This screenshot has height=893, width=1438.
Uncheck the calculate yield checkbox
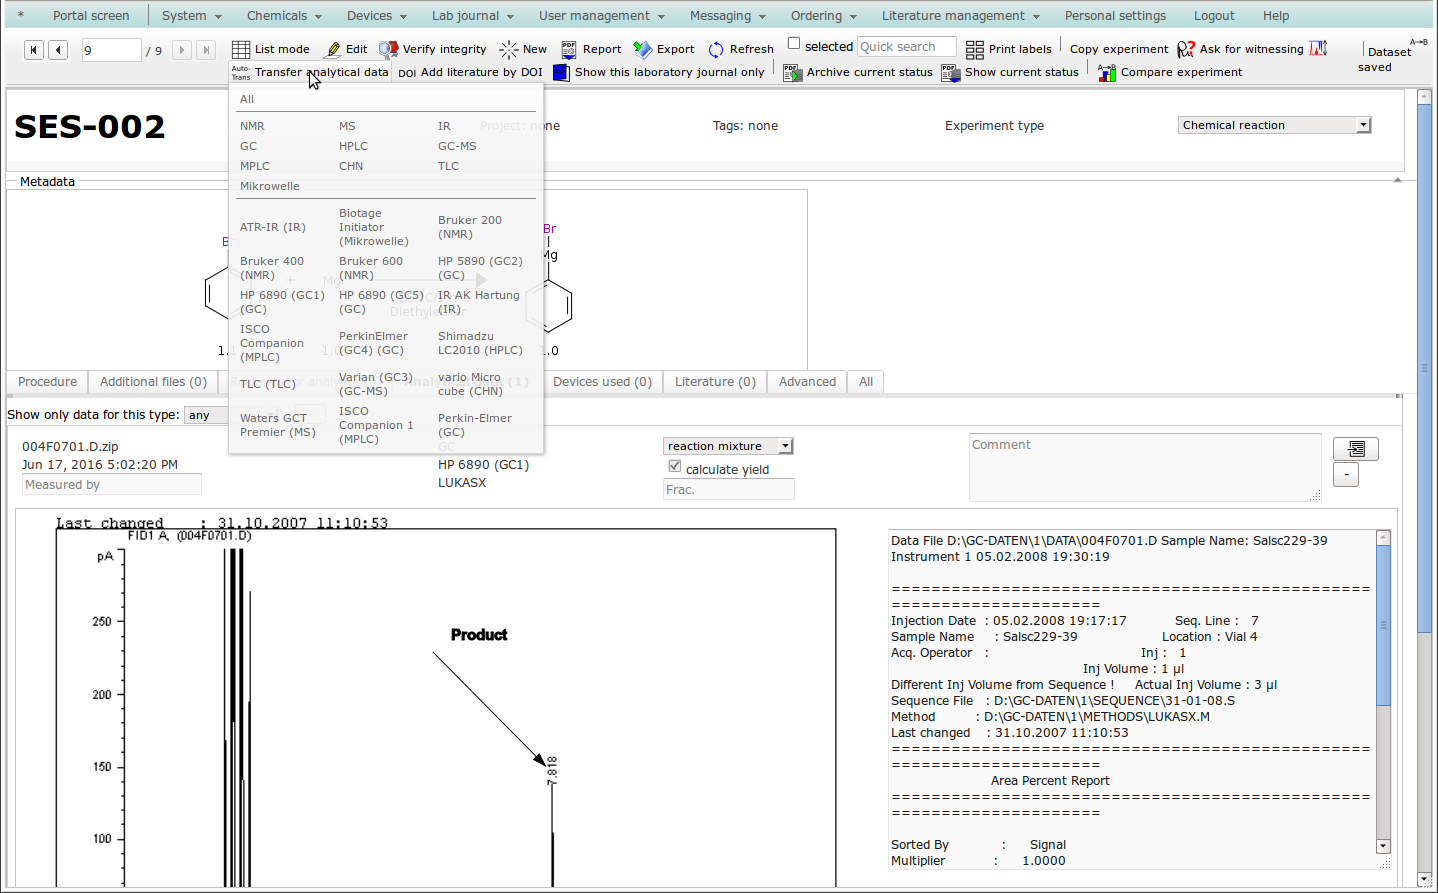pos(675,466)
